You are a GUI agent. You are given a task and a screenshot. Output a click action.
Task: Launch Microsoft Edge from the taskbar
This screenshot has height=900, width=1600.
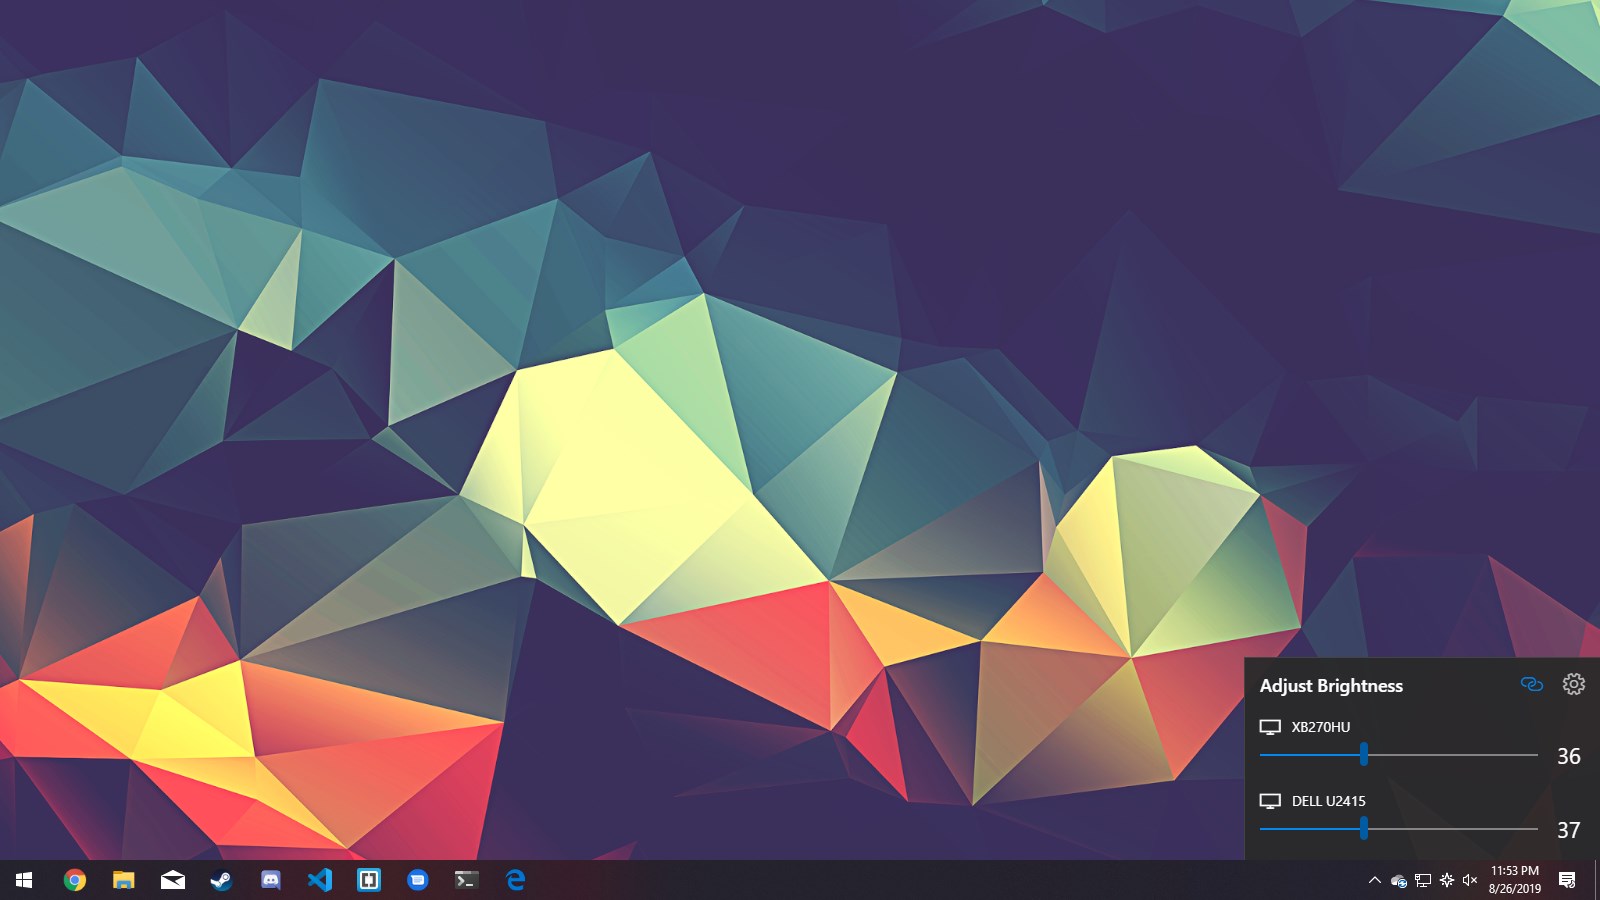[515, 881]
